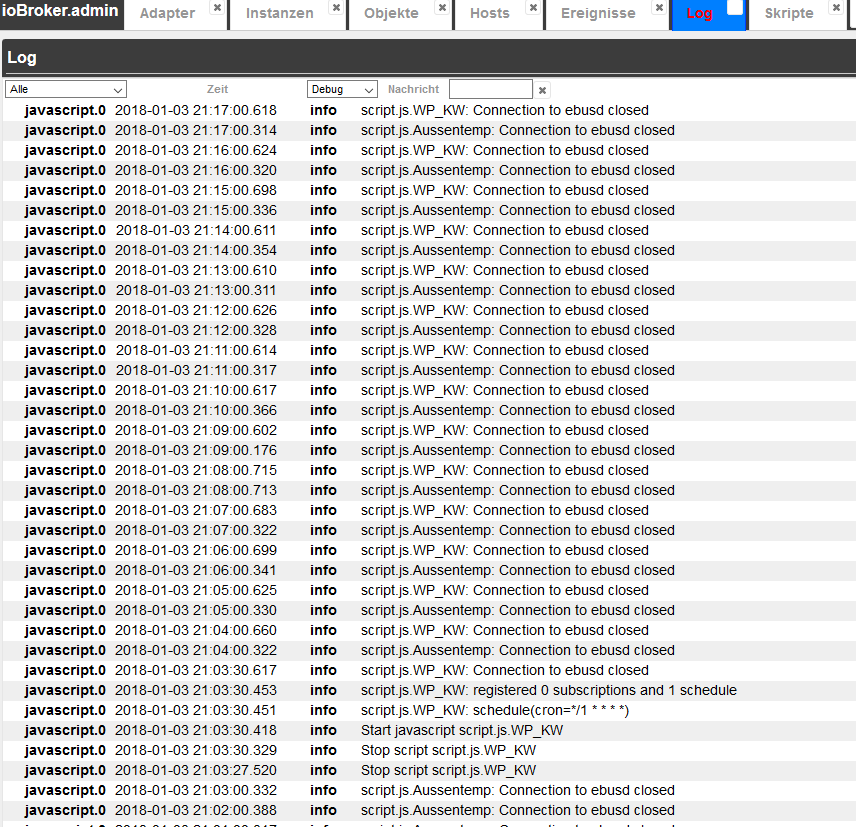The height and width of the screenshot is (827, 856).
Task: Click the Zeit column header
Action: (x=217, y=90)
